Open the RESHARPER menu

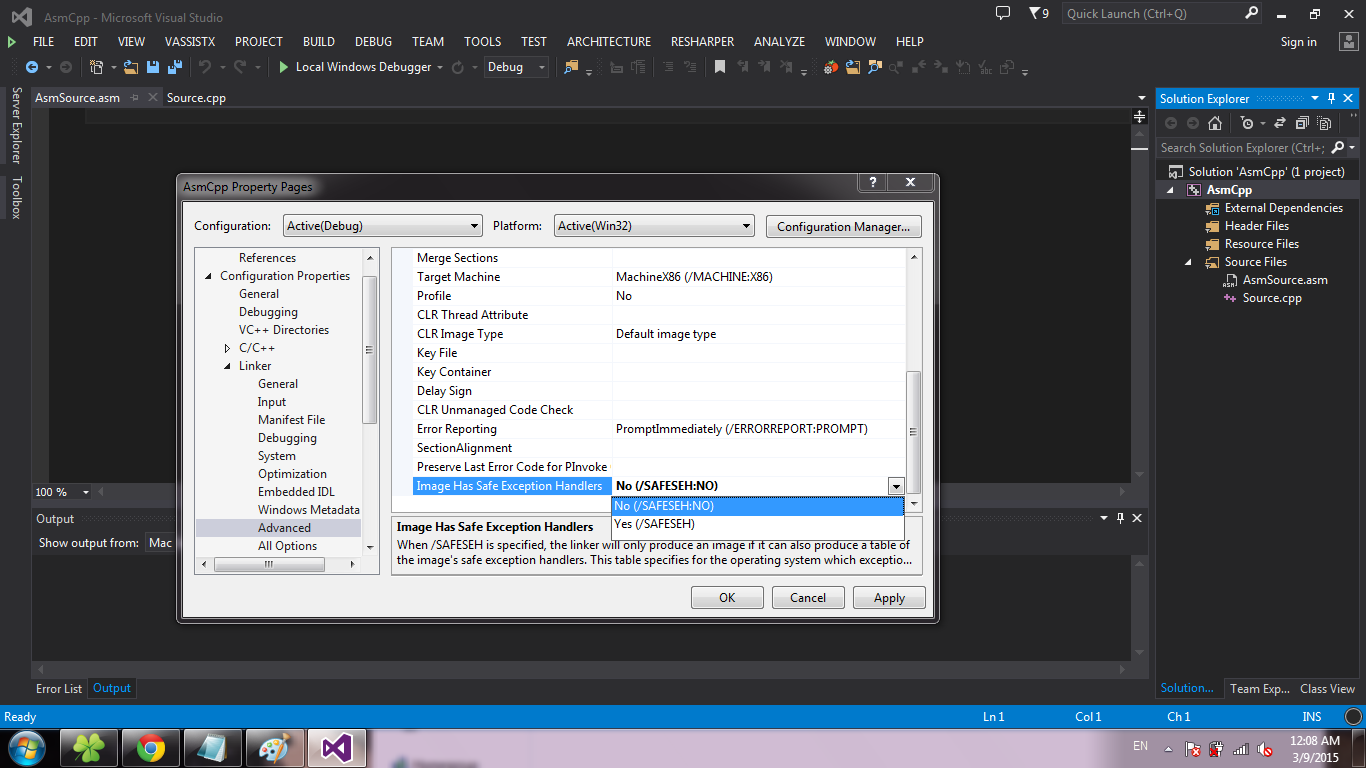pyautogui.click(x=702, y=42)
